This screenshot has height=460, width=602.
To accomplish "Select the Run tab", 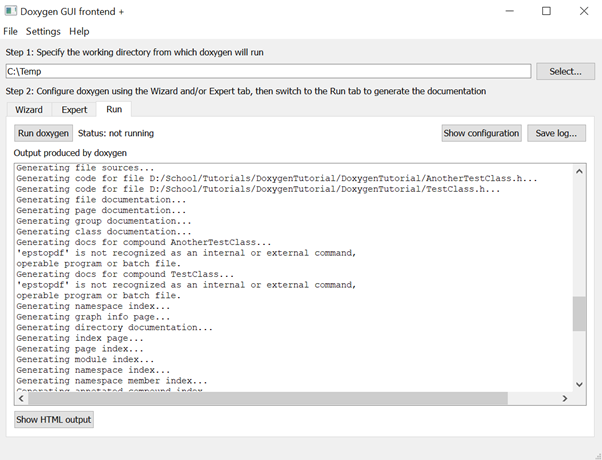I will [114, 109].
